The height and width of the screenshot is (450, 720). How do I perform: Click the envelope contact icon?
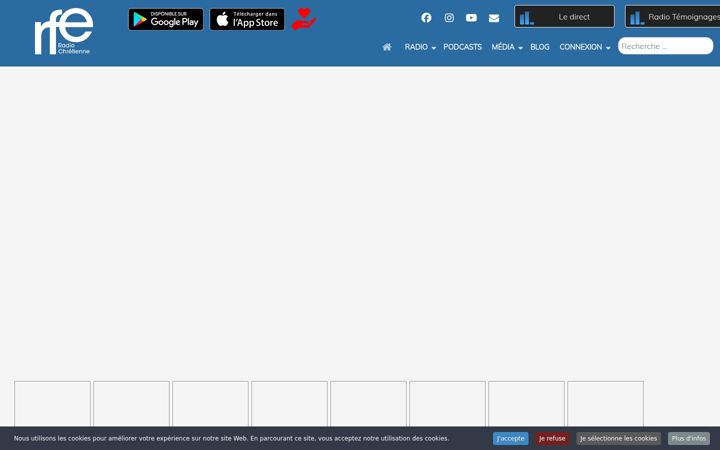494,18
